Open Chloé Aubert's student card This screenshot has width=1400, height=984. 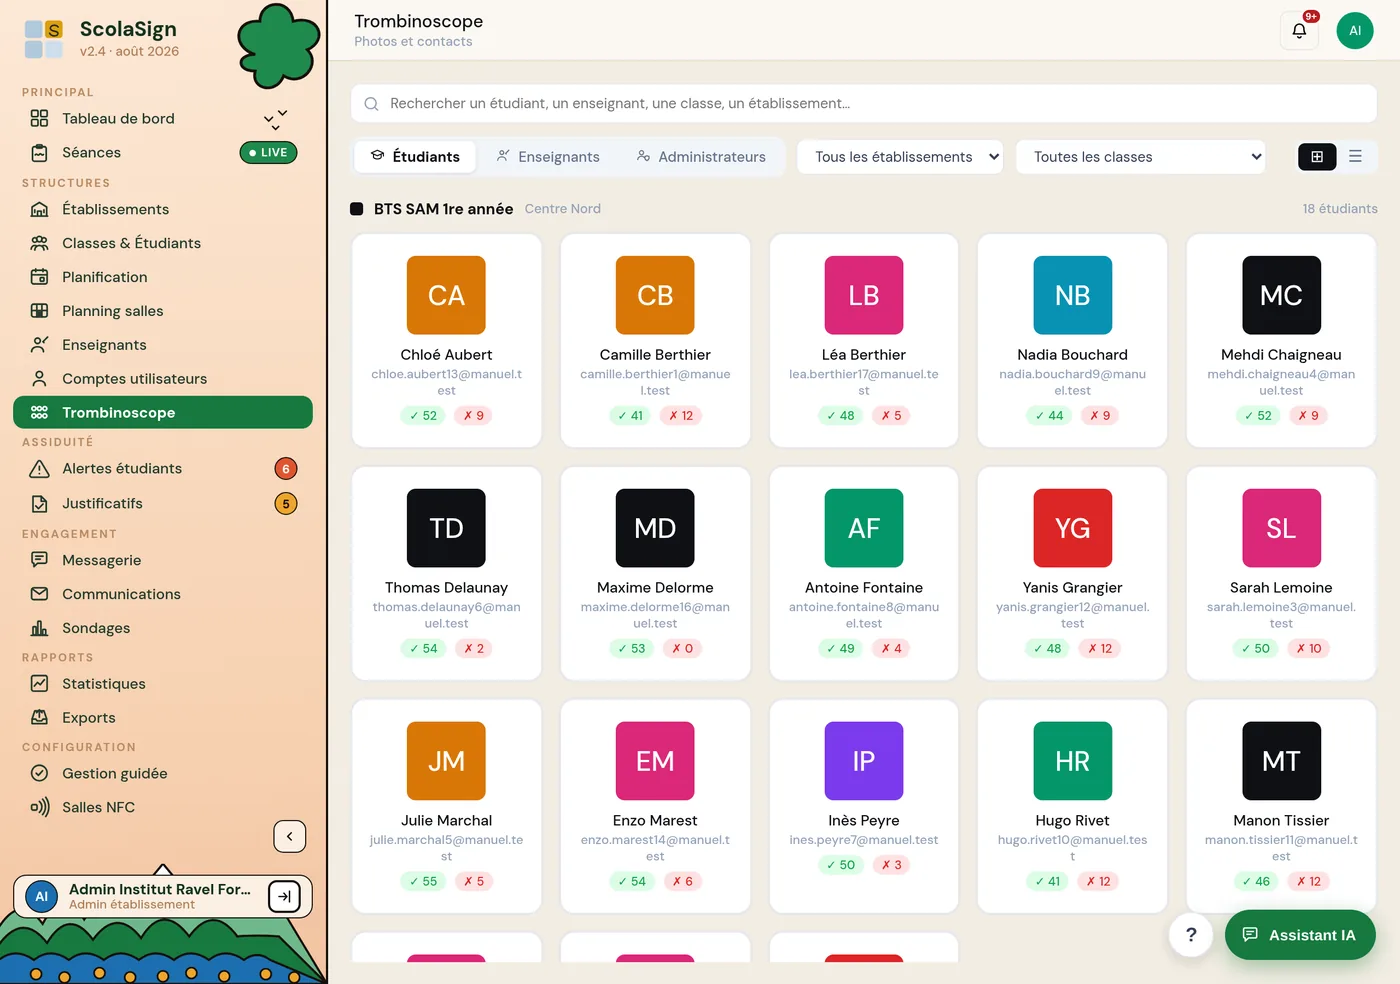pyautogui.click(x=446, y=340)
